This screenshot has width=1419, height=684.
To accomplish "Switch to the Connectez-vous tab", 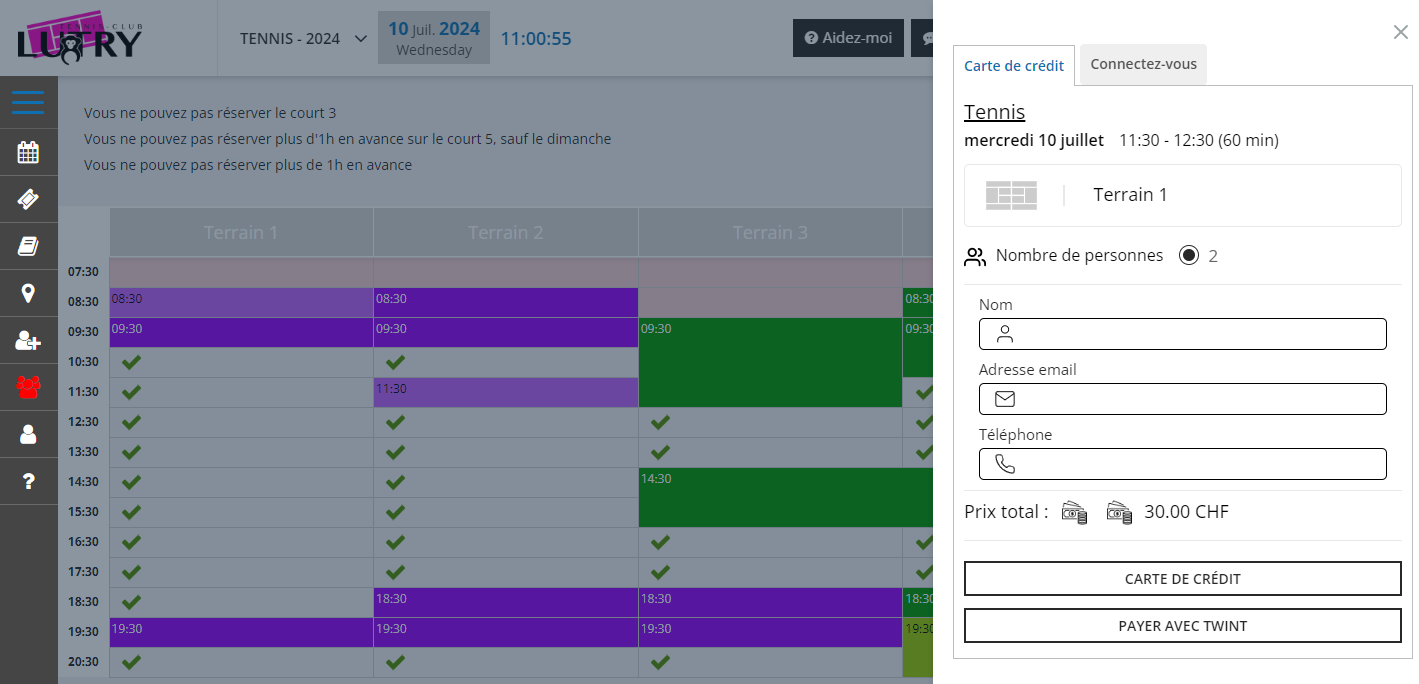I will [1143, 64].
